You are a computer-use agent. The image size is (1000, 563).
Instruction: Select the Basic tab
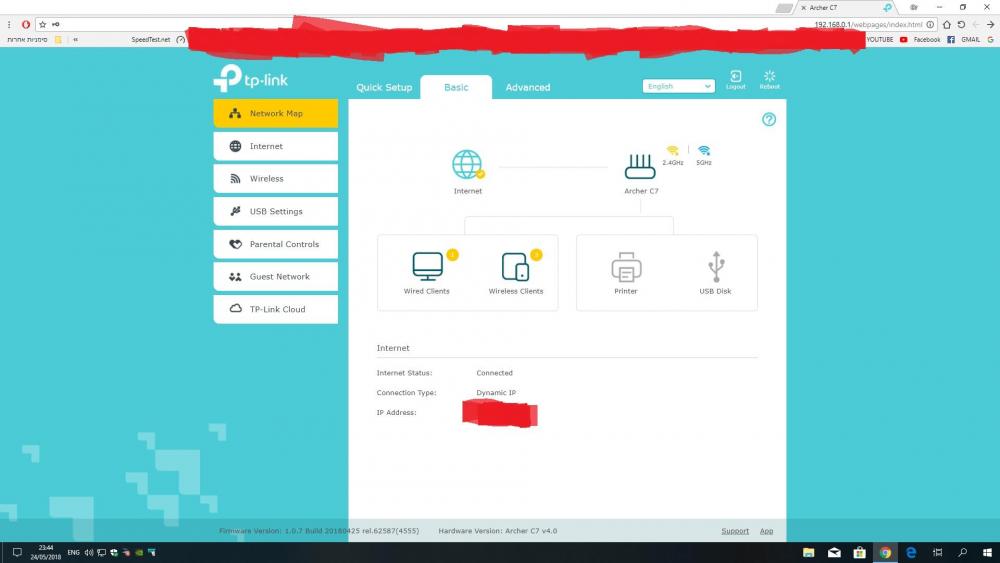(456, 87)
